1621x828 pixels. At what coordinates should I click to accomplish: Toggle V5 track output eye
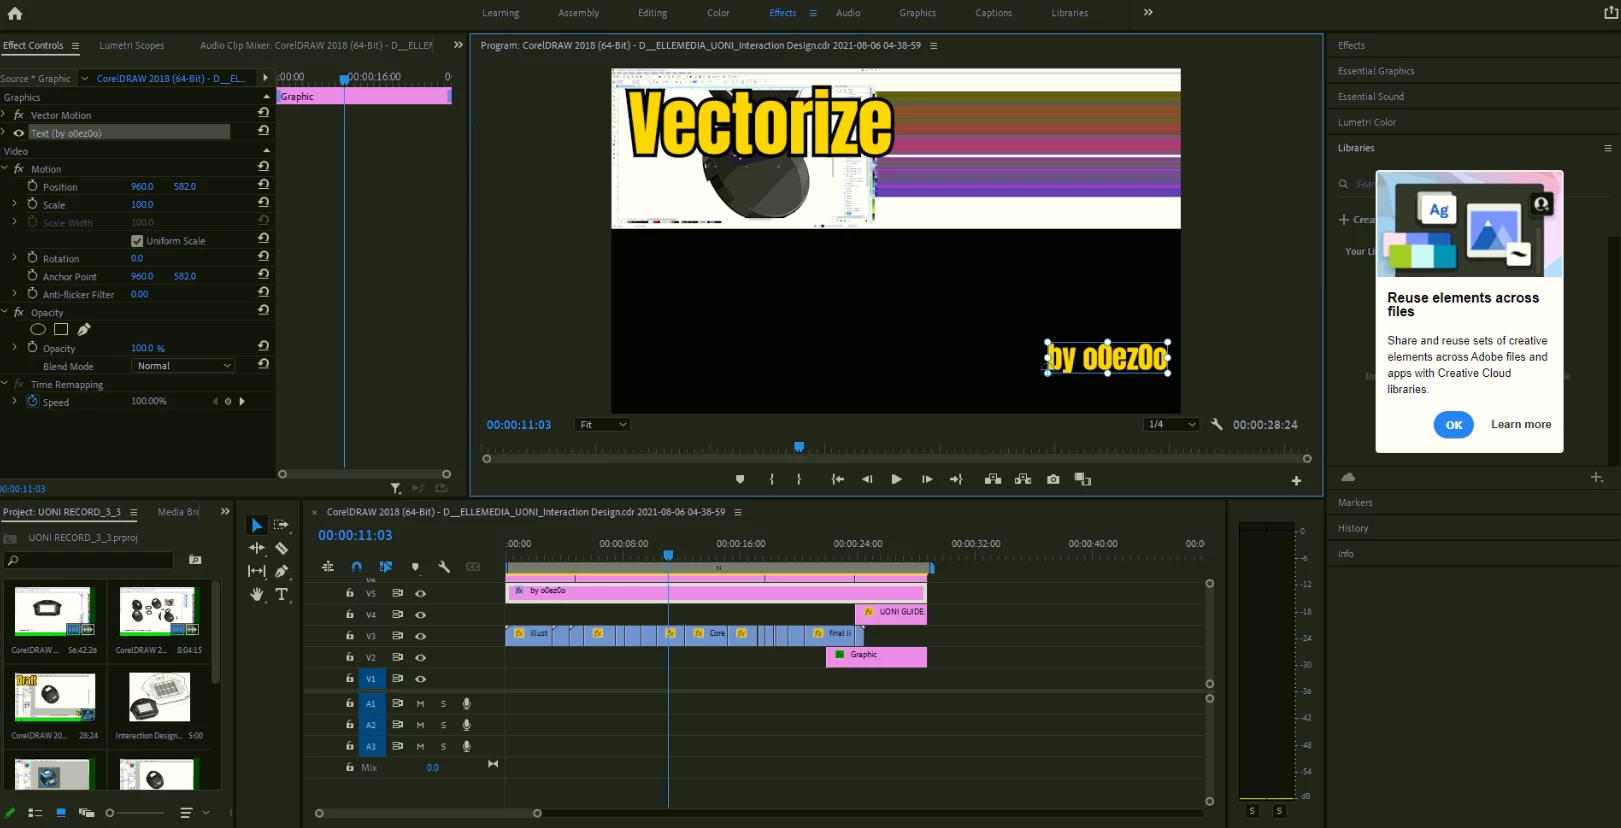click(x=421, y=593)
